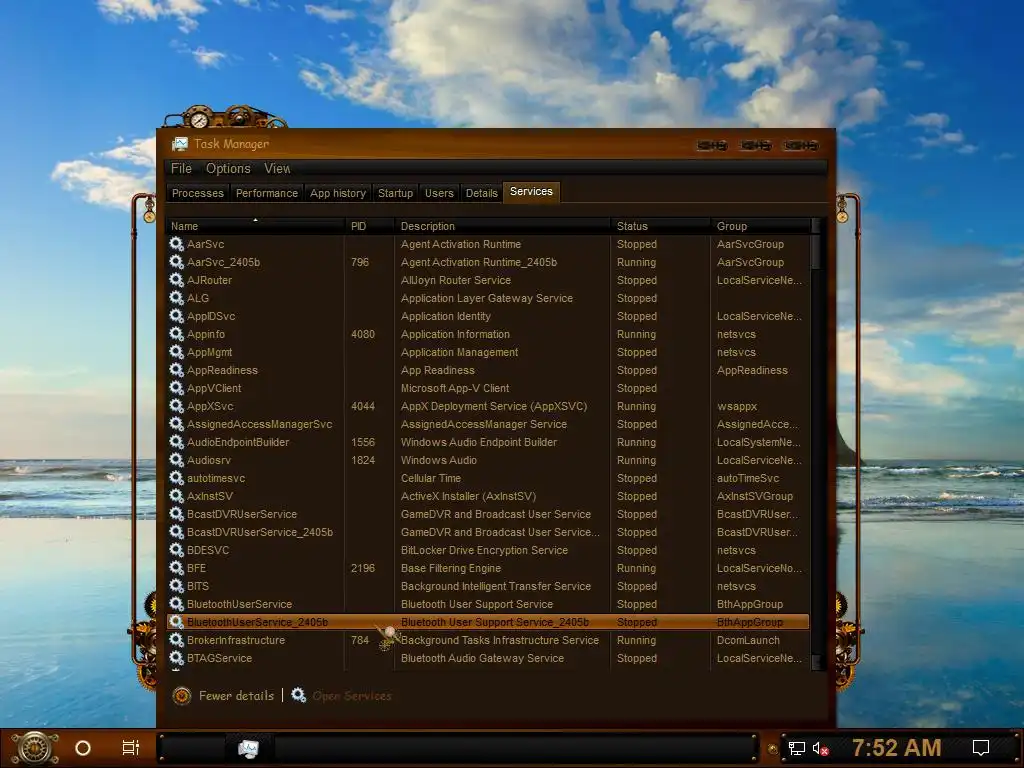
Task: Click the muted volume tray icon
Action: click(821, 748)
